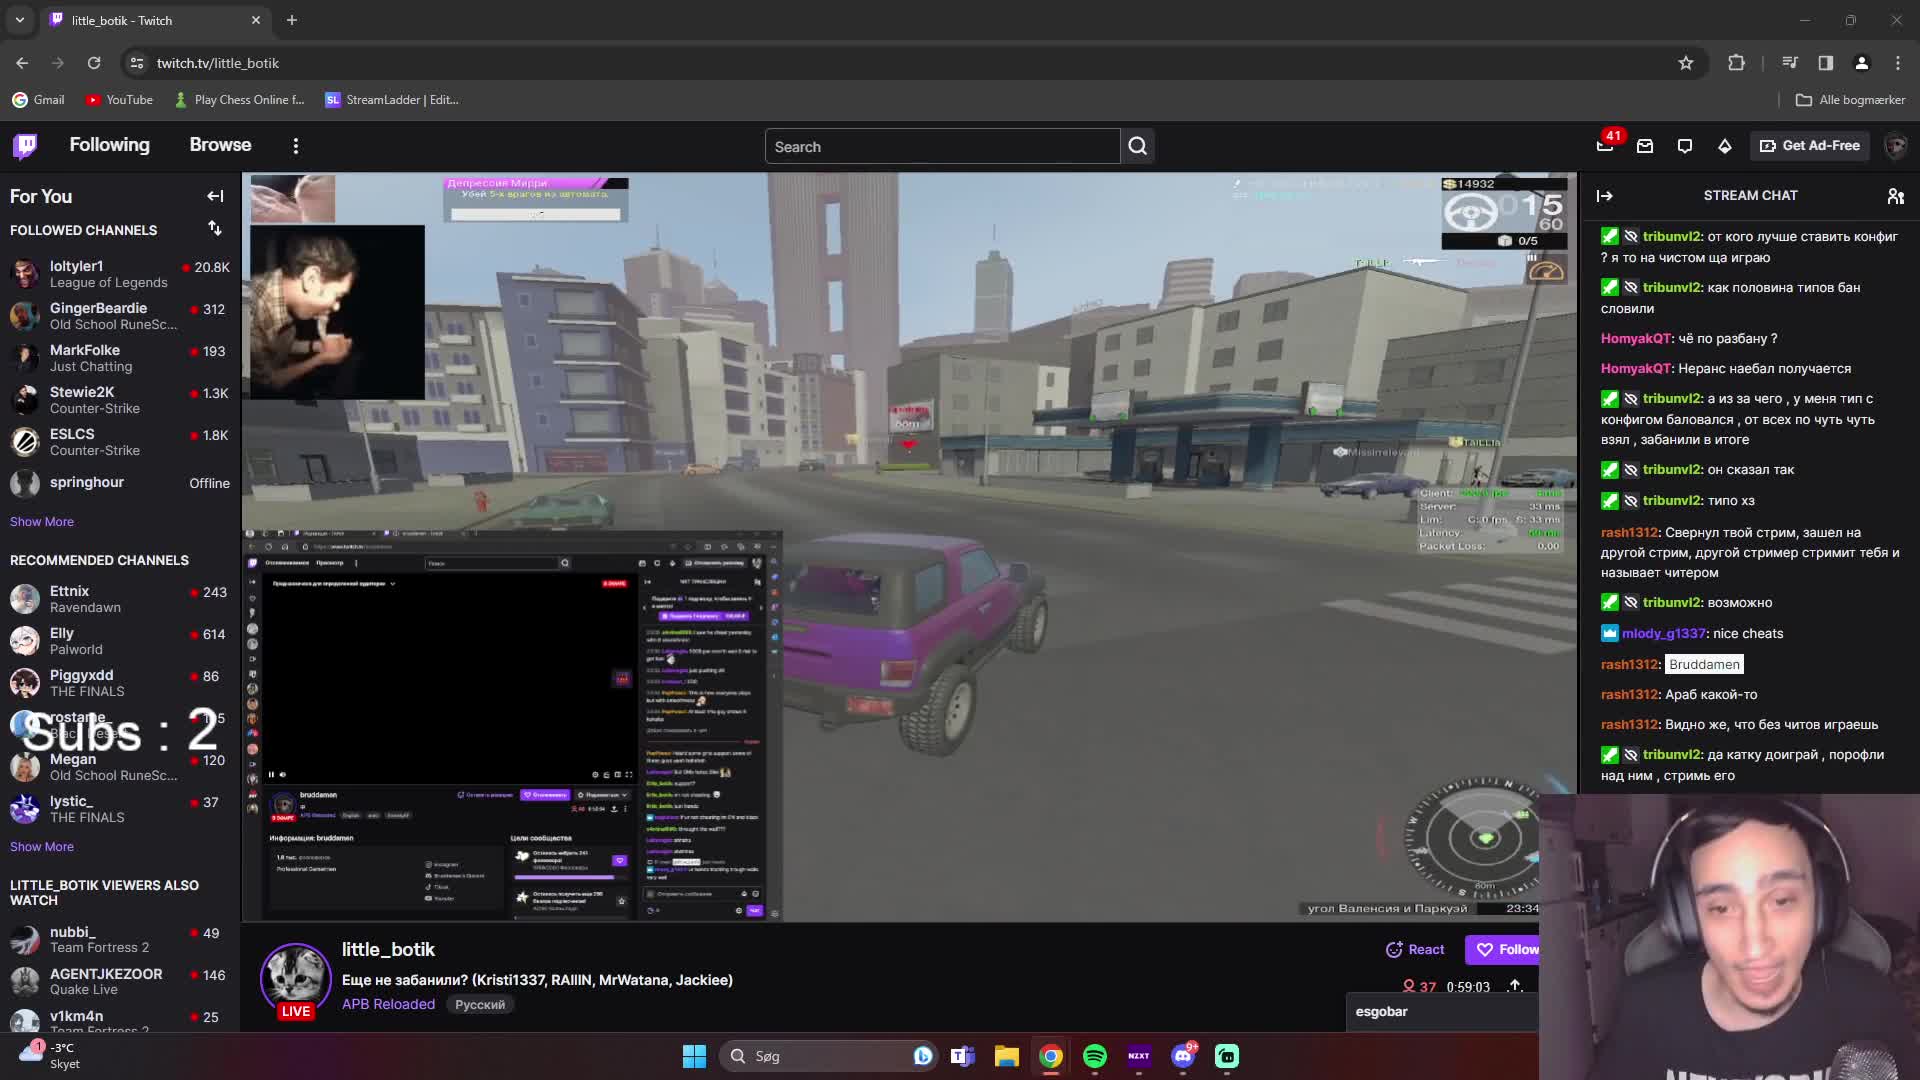Share stream arrow icon near uptime
Image resolution: width=1920 pixels, height=1080 pixels.
click(1515, 986)
